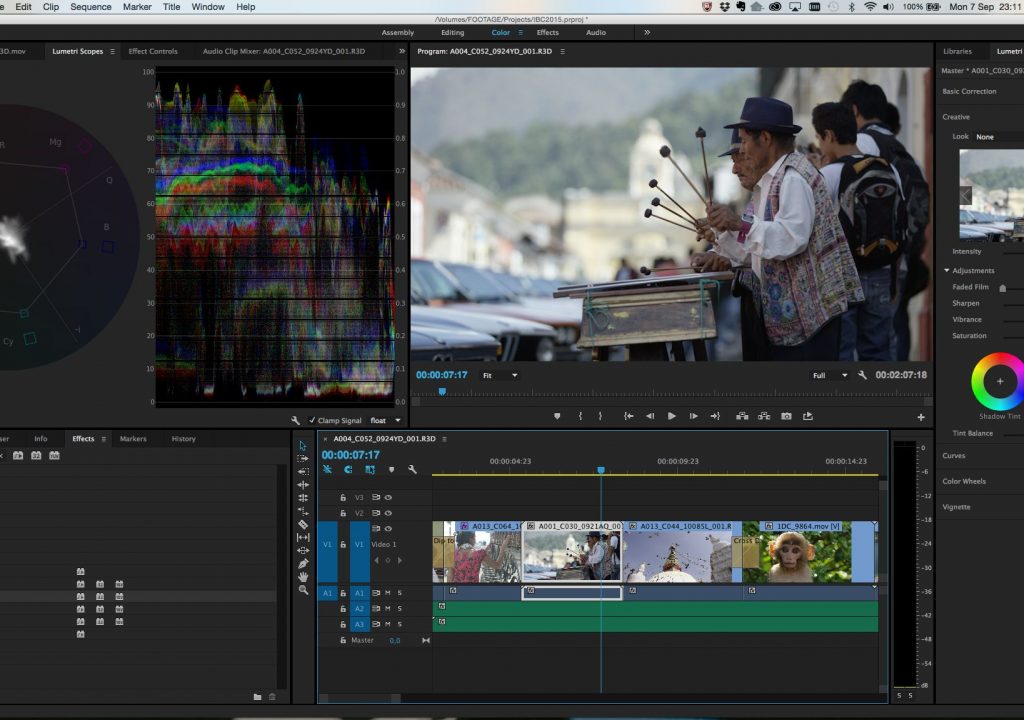Open Program monitor settings wrench
The height and width of the screenshot is (720, 1024).
pos(862,375)
